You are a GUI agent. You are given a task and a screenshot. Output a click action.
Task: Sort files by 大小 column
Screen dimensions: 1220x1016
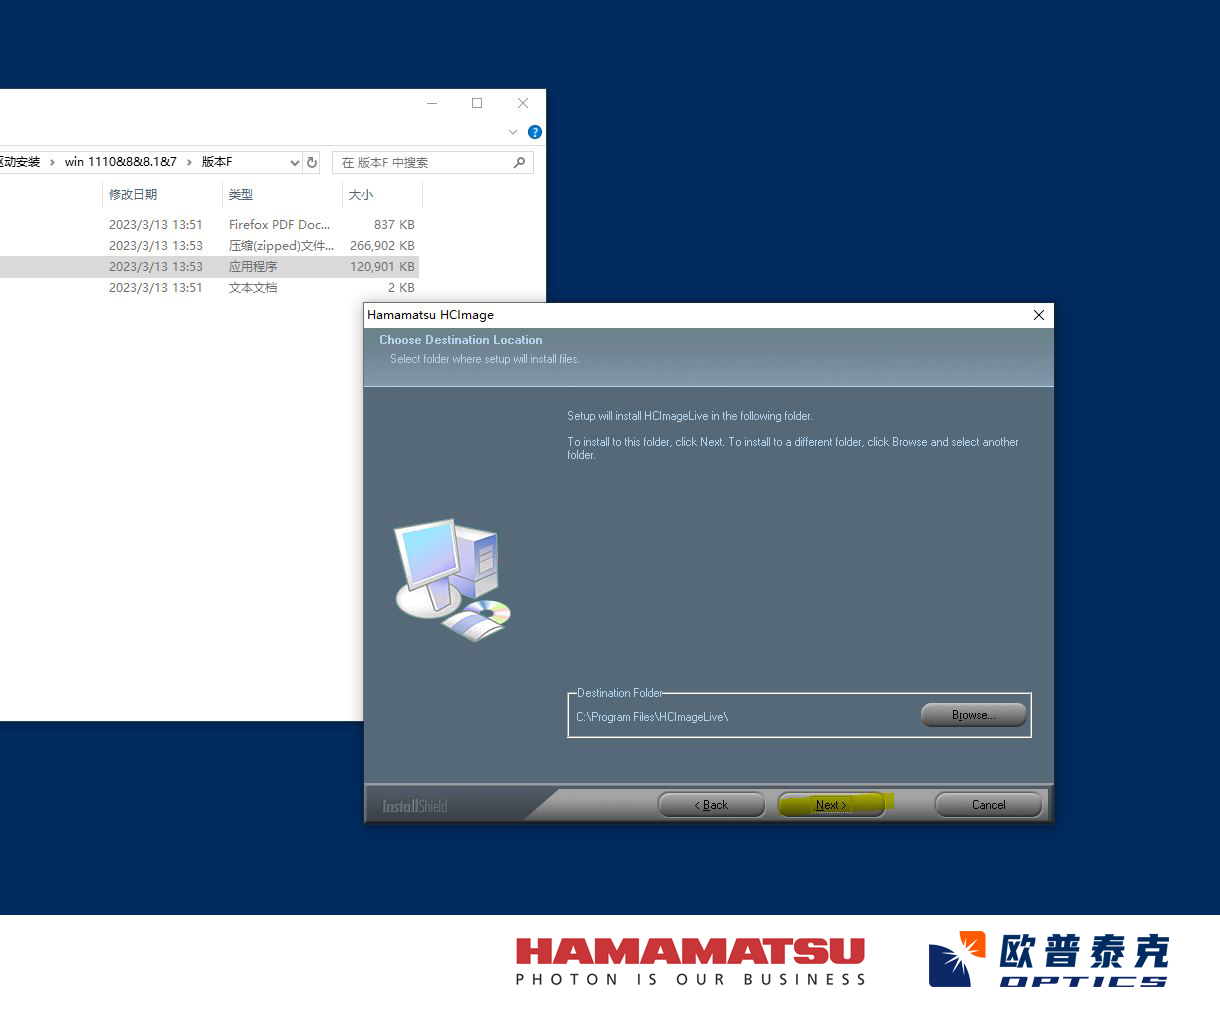[361, 194]
